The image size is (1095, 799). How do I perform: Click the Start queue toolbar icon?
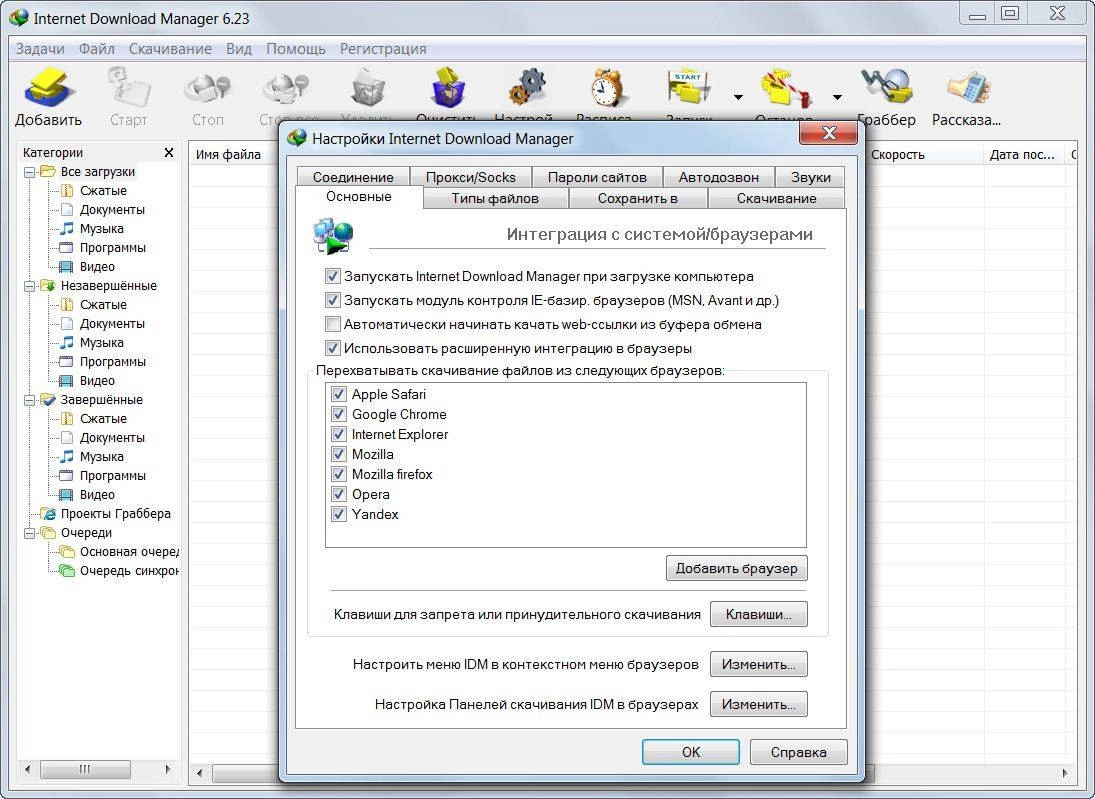689,87
